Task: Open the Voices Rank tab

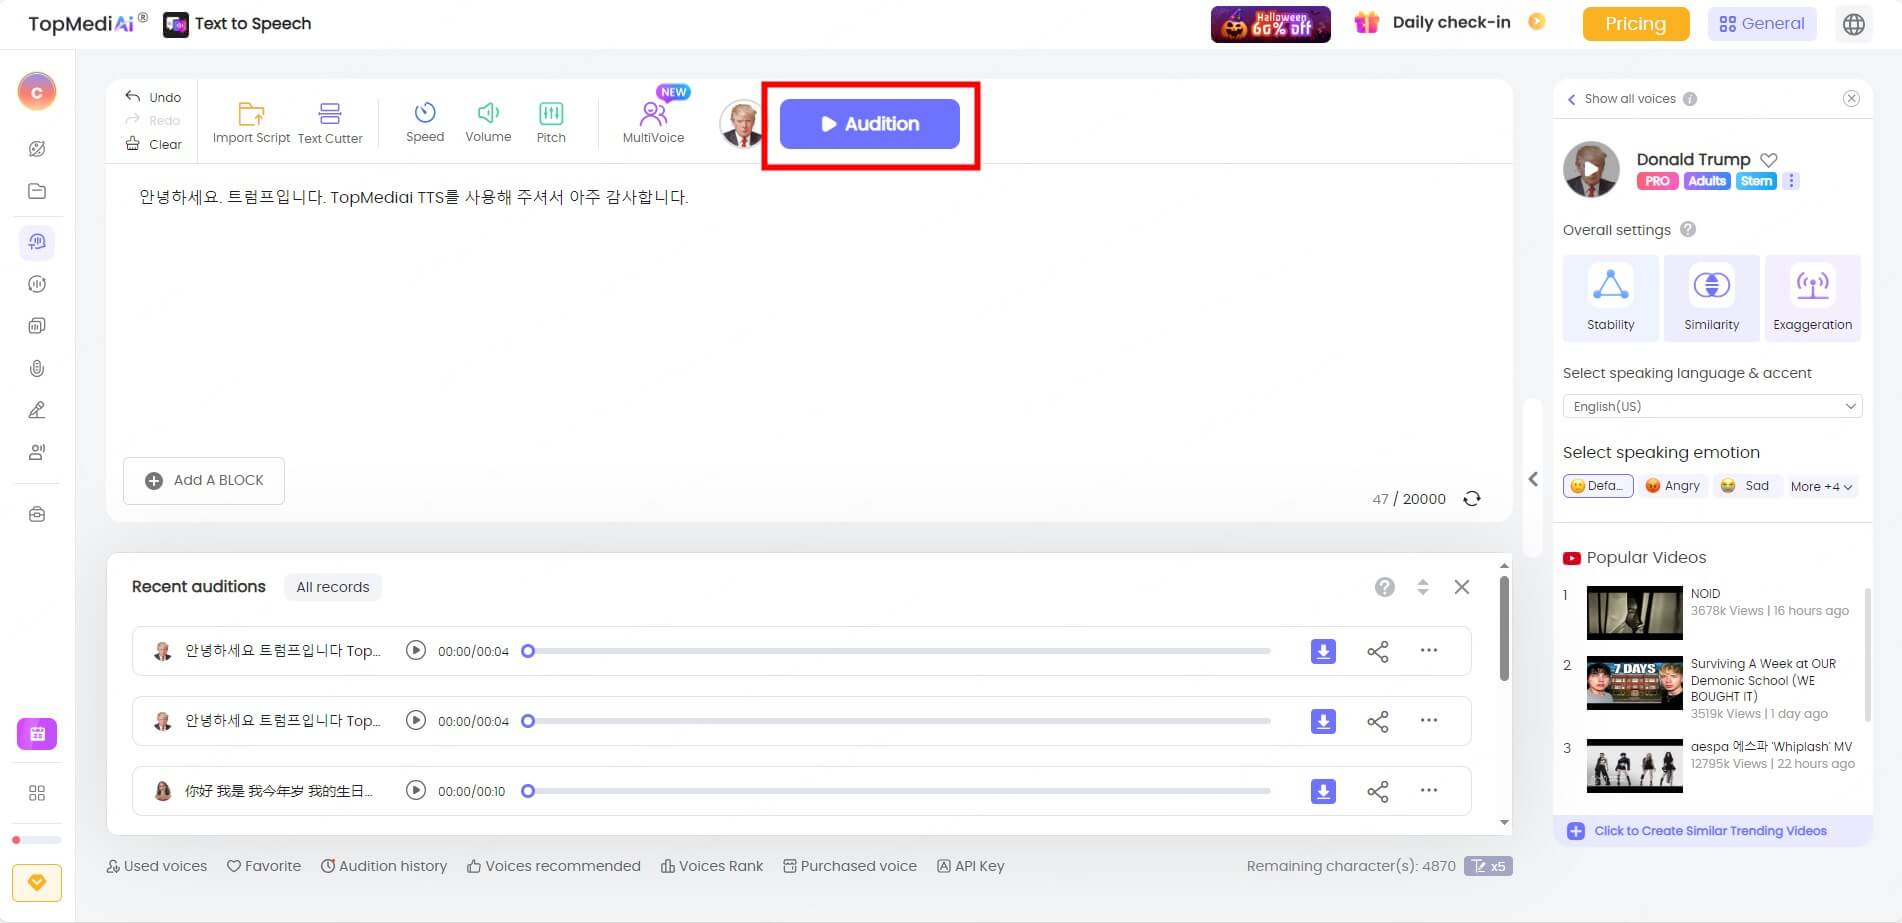Action: click(712, 866)
